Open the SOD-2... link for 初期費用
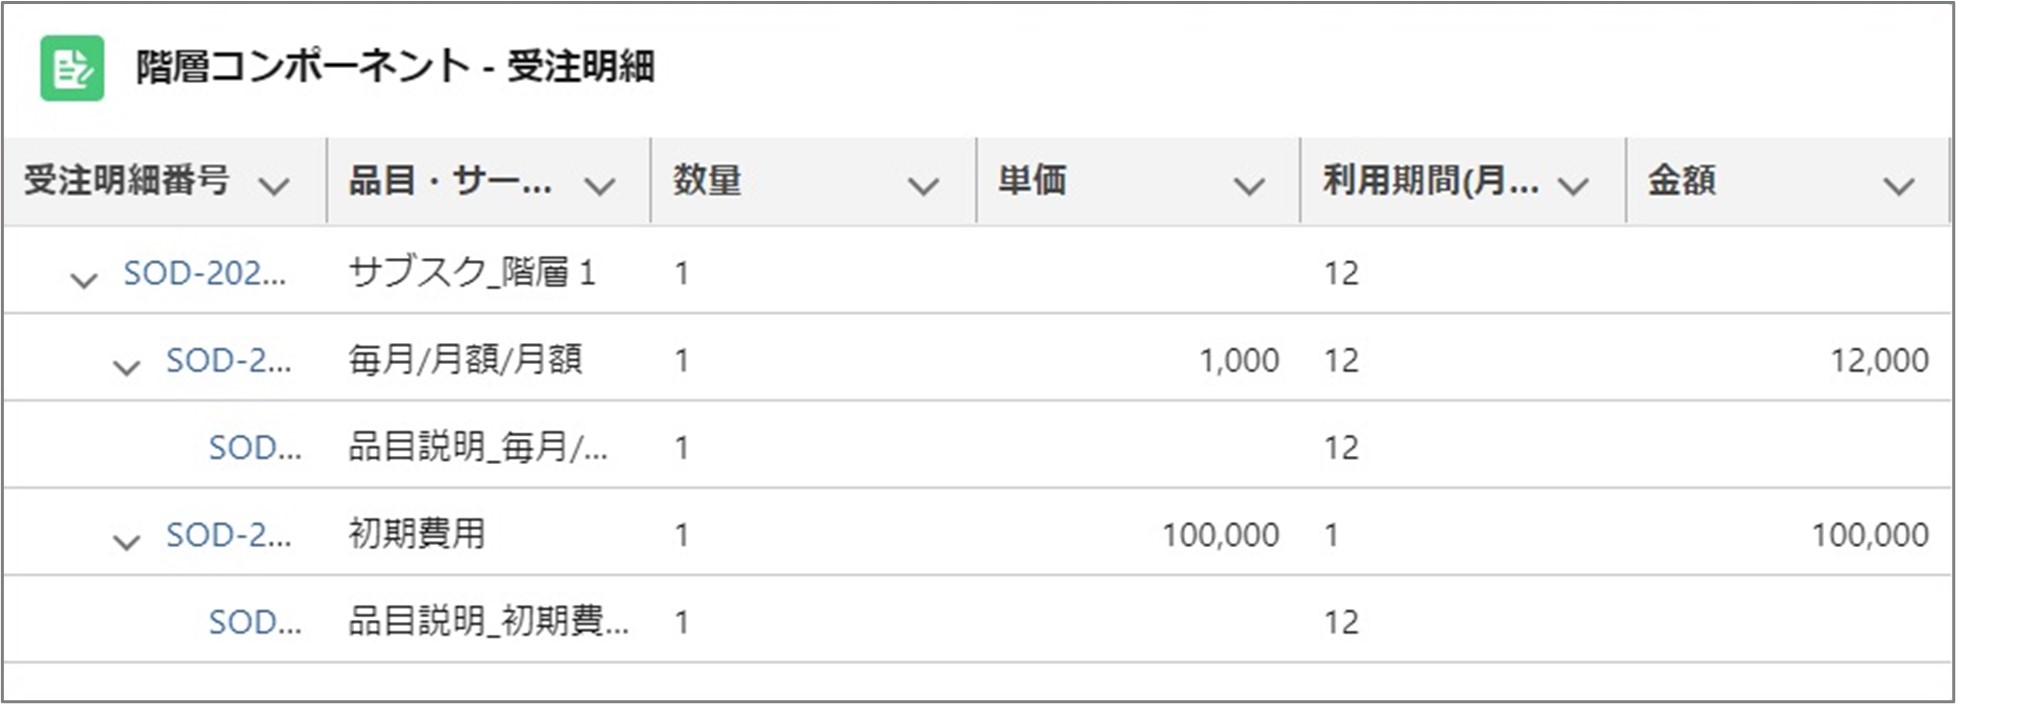 coord(228,535)
